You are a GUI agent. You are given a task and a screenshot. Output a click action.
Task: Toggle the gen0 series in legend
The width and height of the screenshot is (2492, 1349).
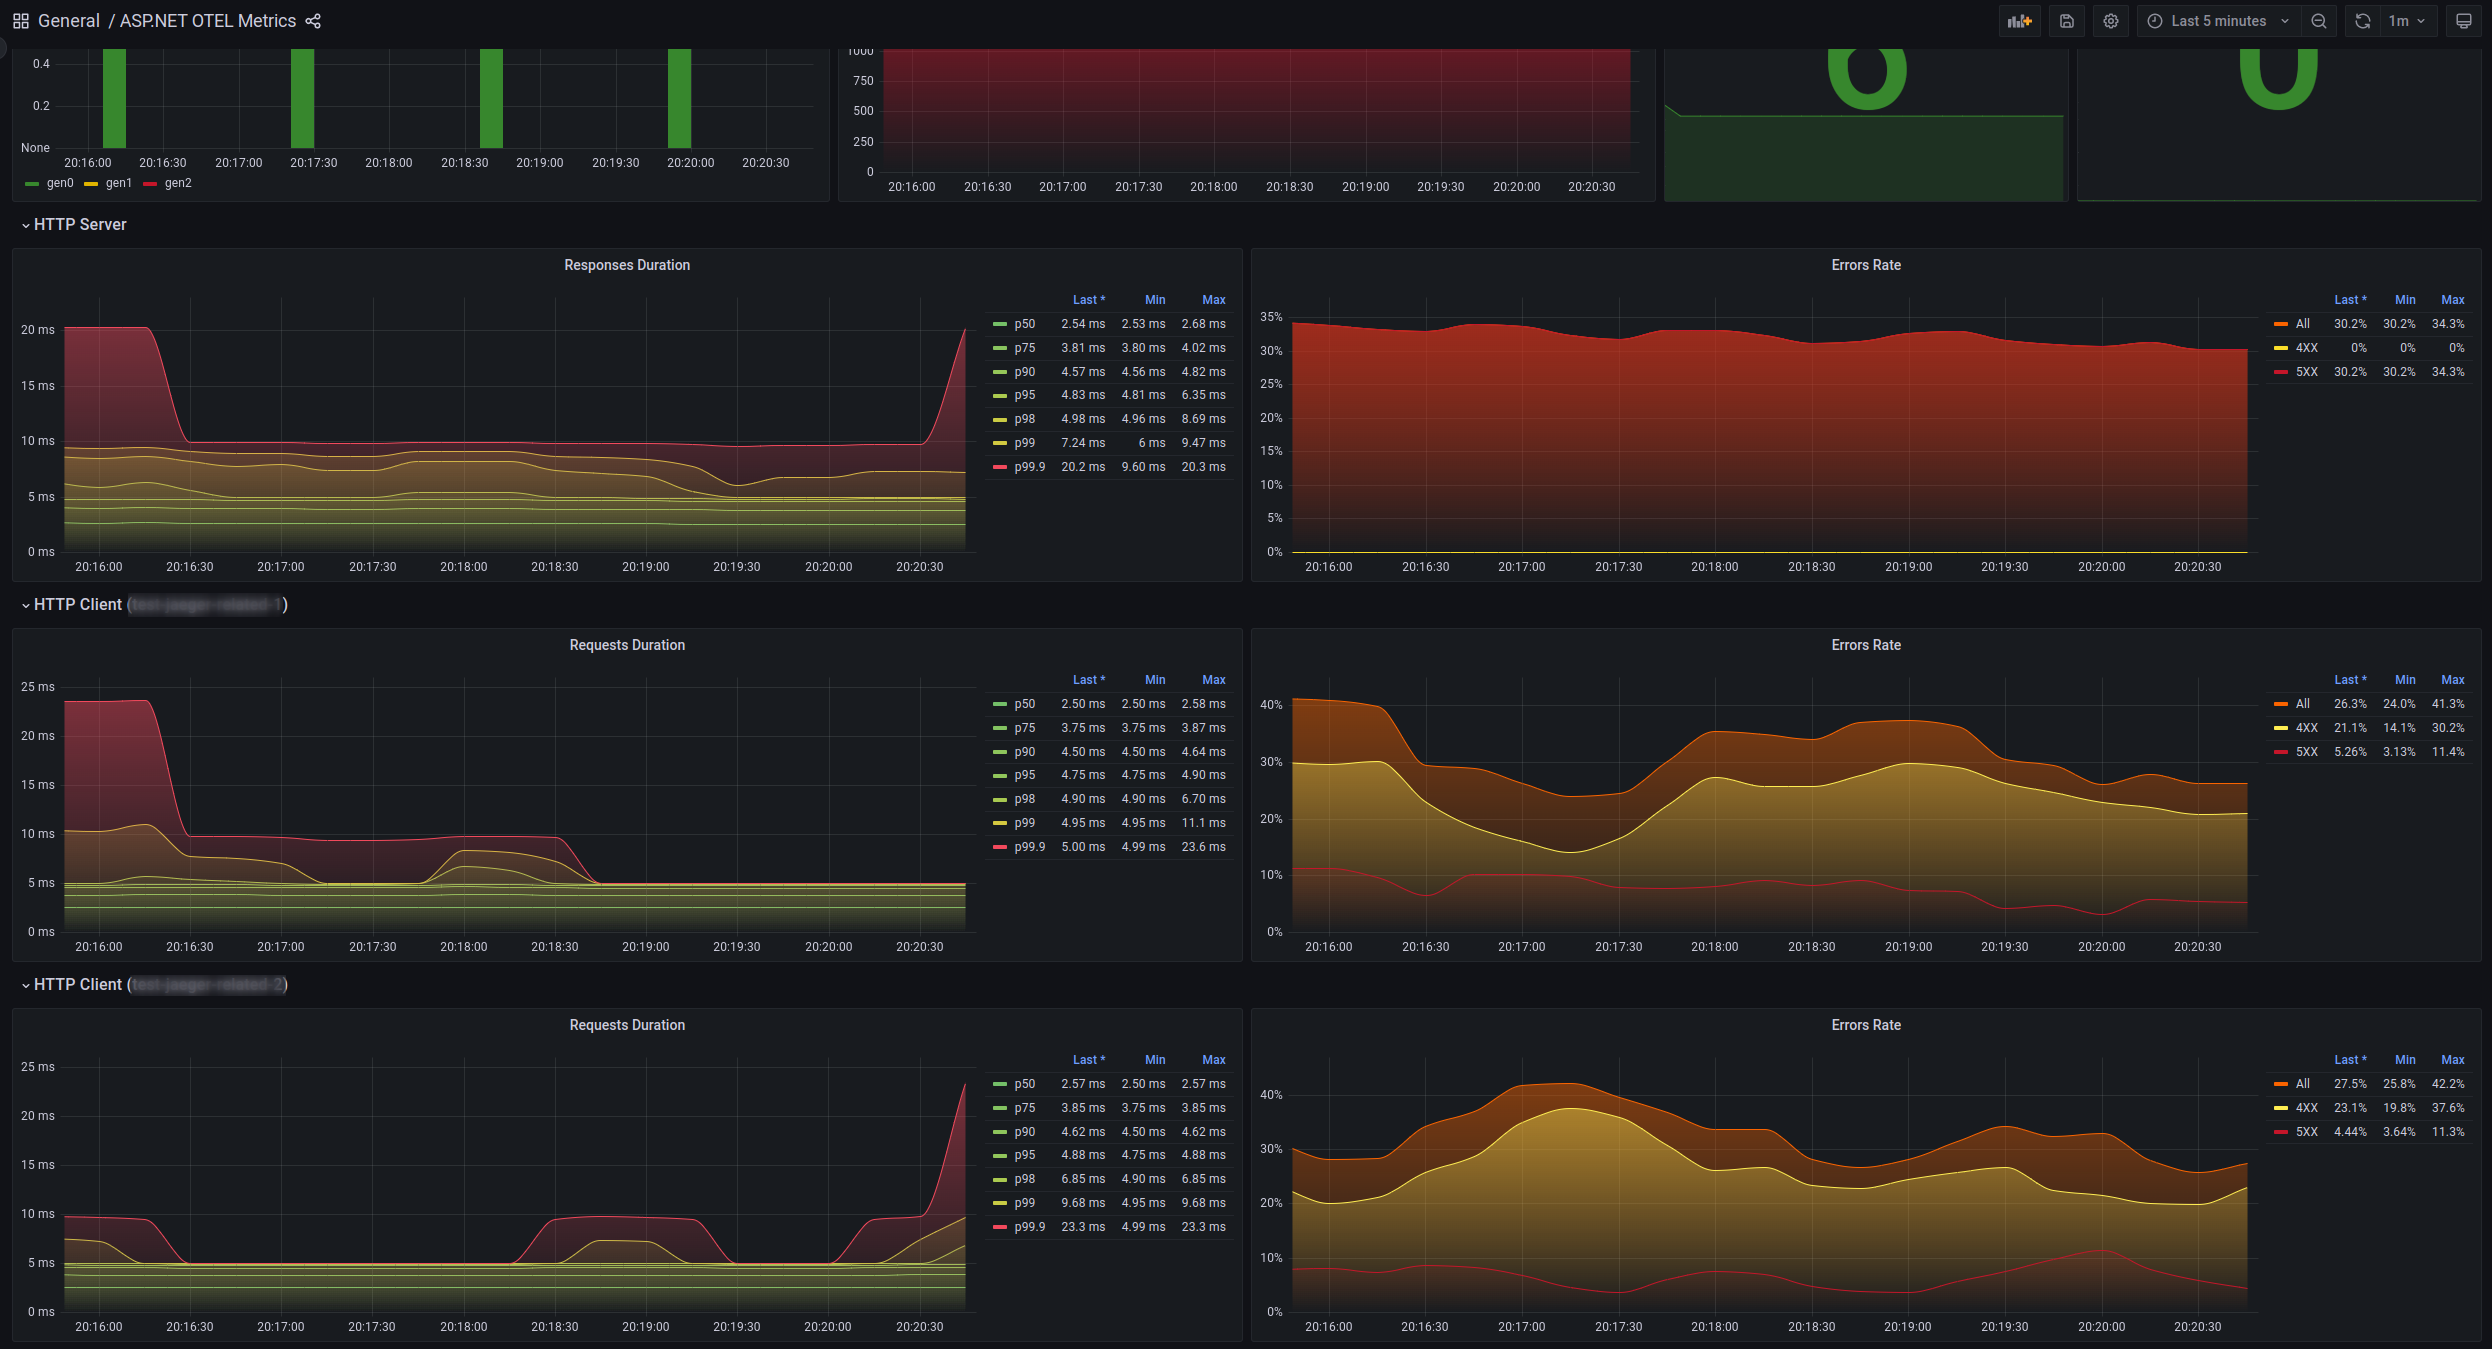coord(59,183)
